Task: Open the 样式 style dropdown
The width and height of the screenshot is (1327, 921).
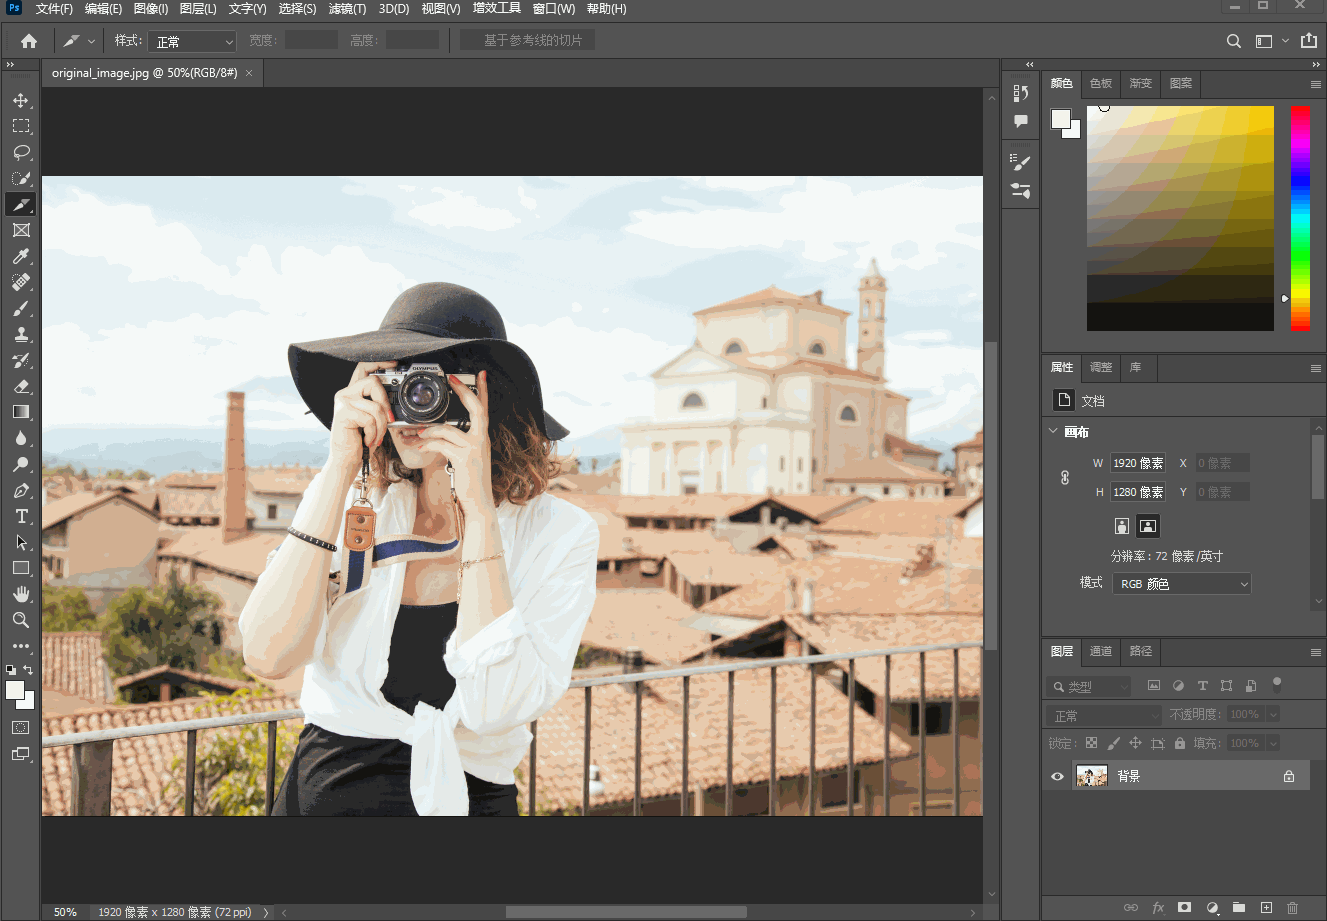Action: click(192, 41)
